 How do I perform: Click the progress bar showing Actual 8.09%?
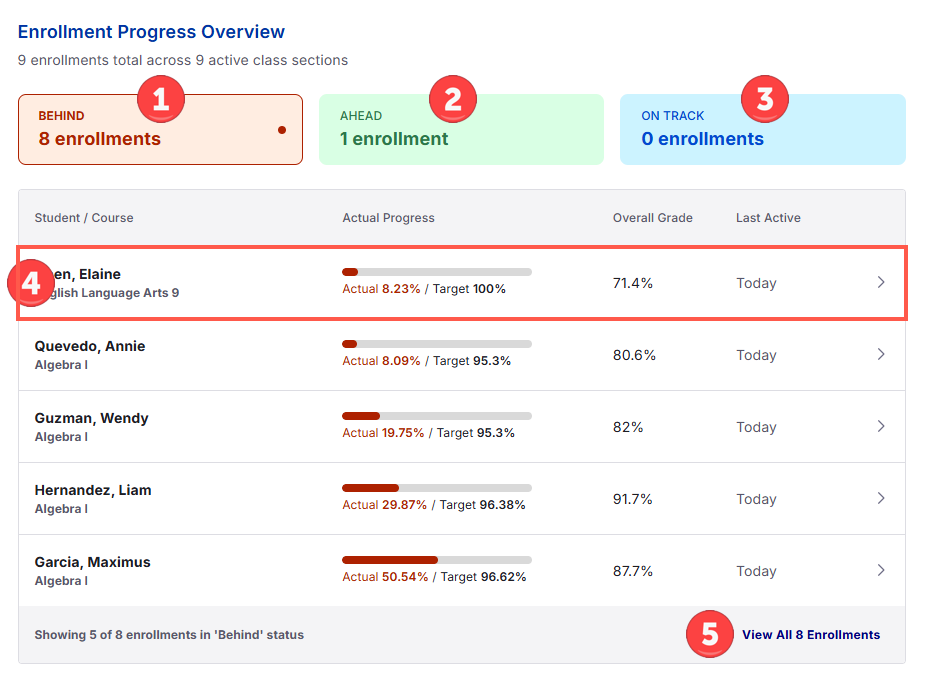click(437, 344)
